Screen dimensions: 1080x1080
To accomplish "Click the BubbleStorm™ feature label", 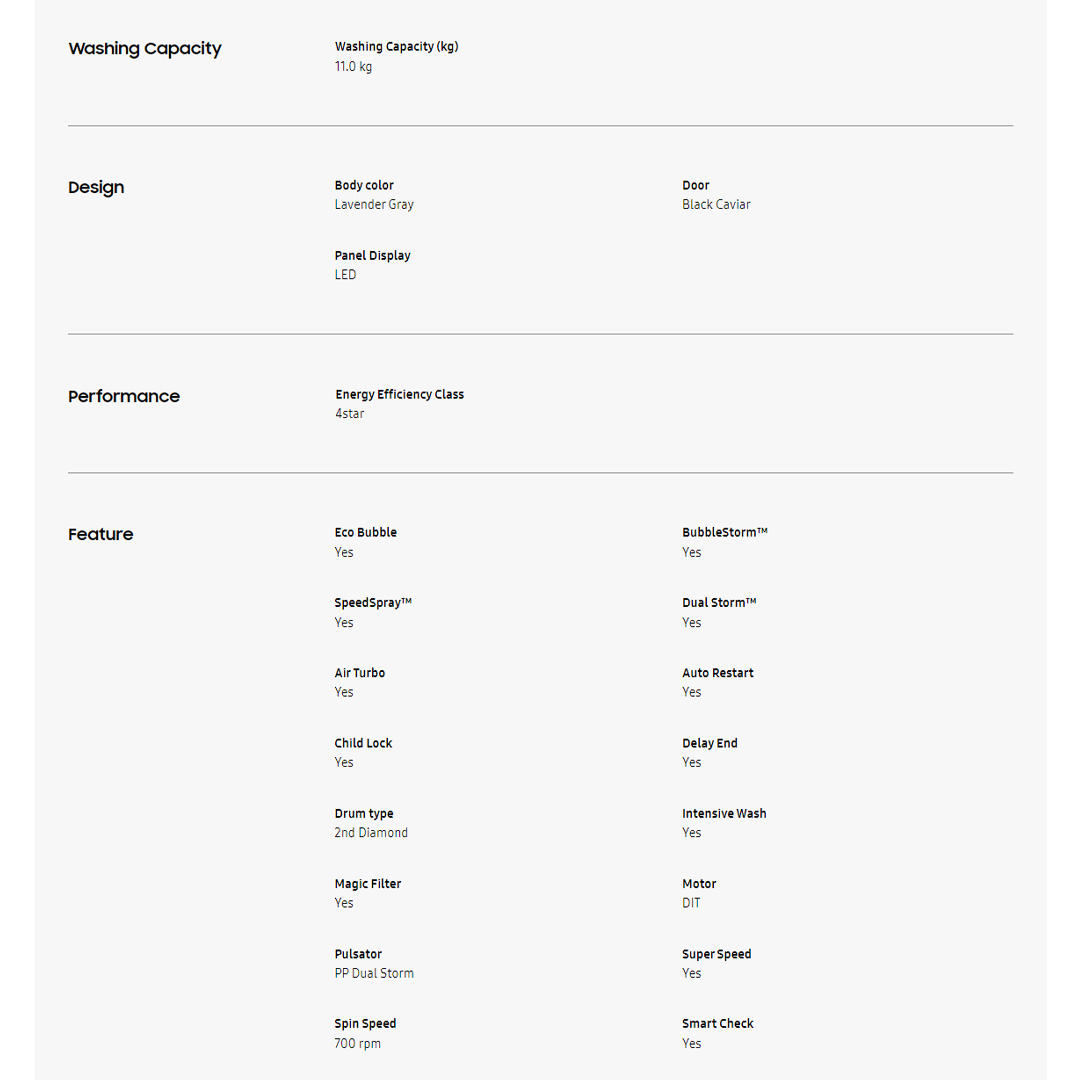I will tap(724, 532).
